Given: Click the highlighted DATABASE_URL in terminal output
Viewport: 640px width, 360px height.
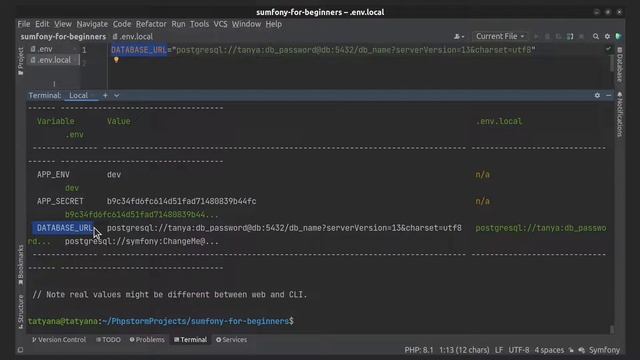Looking at the screenshot, I should (x=64, y=228).
